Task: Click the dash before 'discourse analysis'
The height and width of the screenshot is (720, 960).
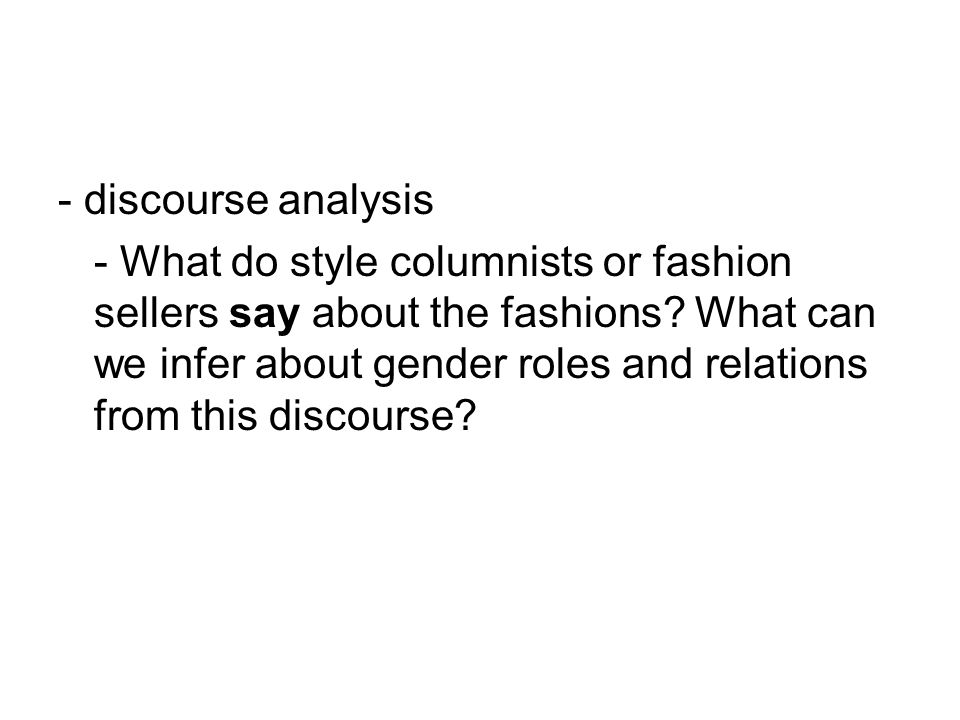Action: coord(66,202)
